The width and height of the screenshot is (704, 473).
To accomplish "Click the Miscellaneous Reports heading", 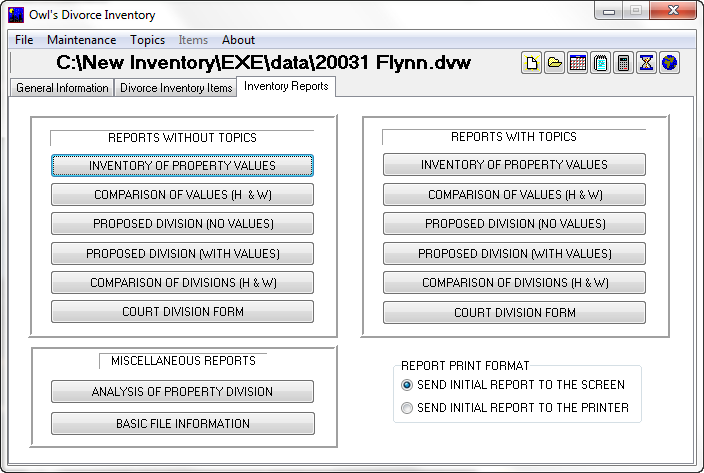I will tap(183, 361).
